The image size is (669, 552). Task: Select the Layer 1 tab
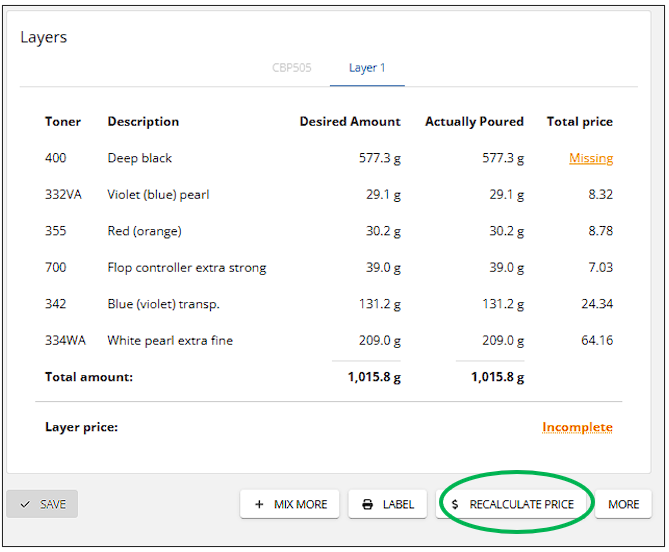[x=367, y=68]
